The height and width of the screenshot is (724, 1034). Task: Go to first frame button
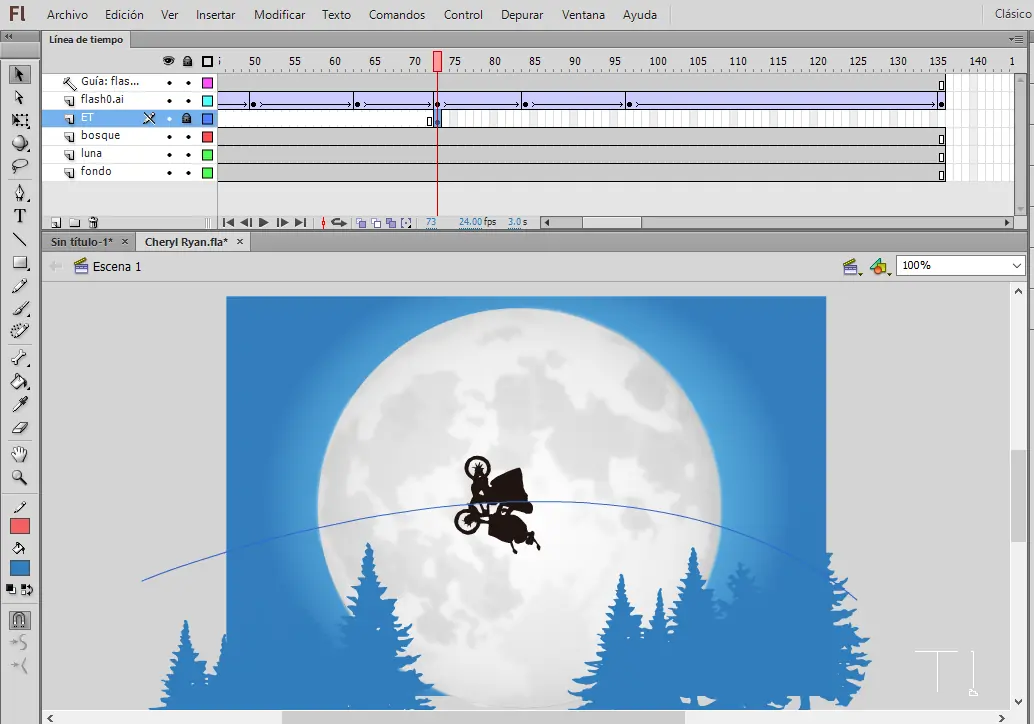[228, 223]
